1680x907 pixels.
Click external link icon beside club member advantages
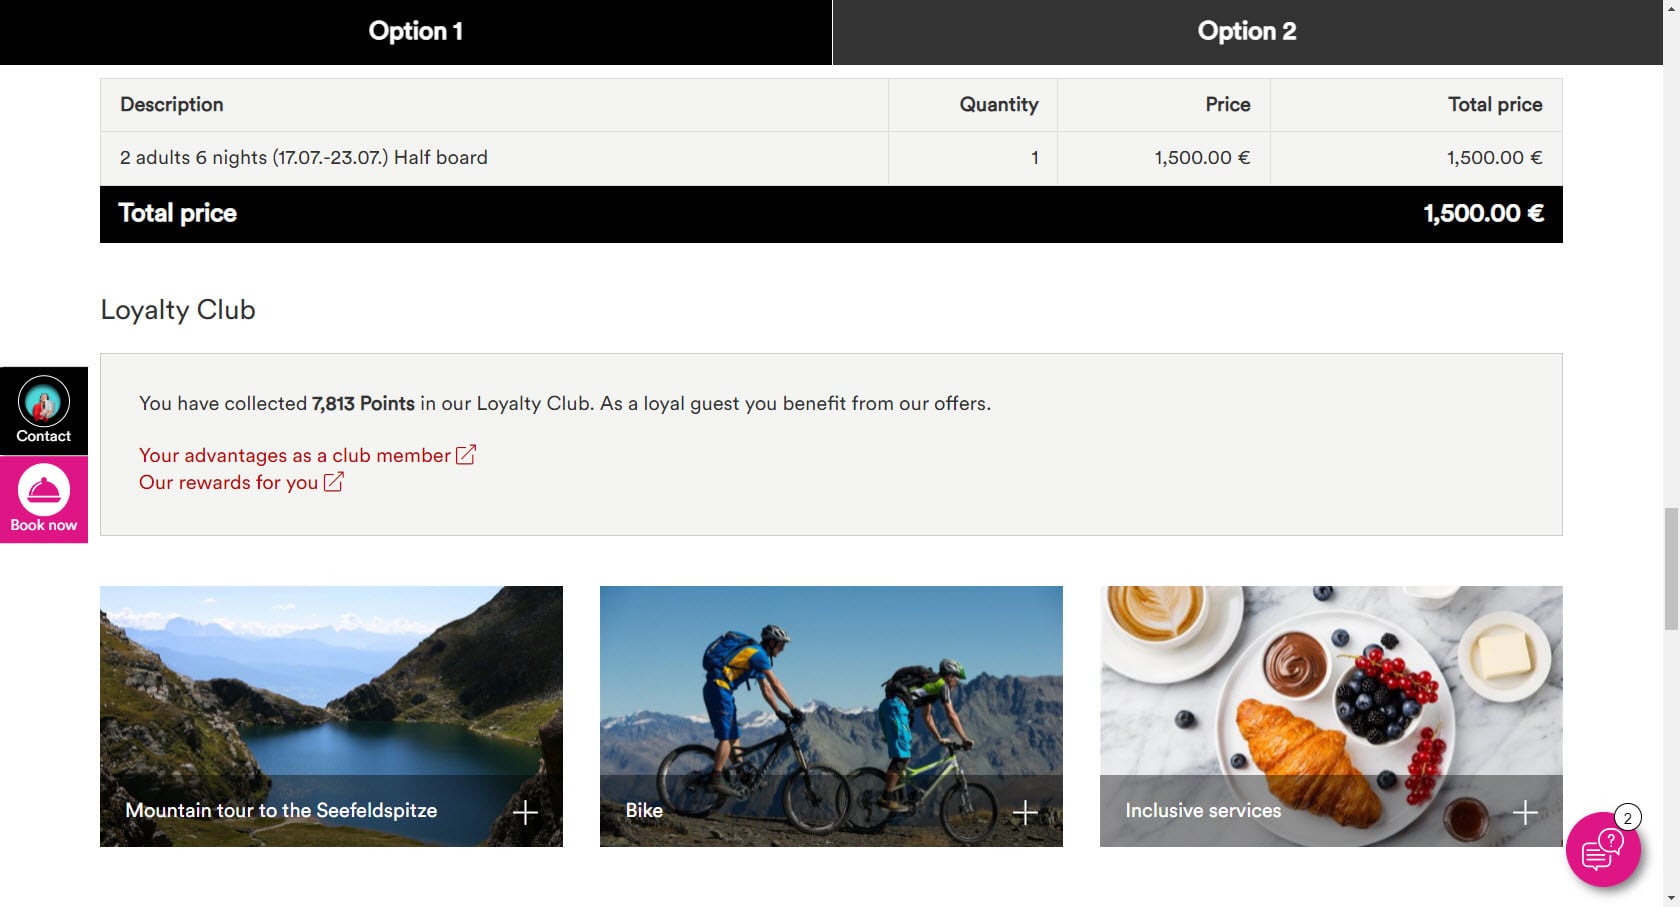tap(466, 455)
